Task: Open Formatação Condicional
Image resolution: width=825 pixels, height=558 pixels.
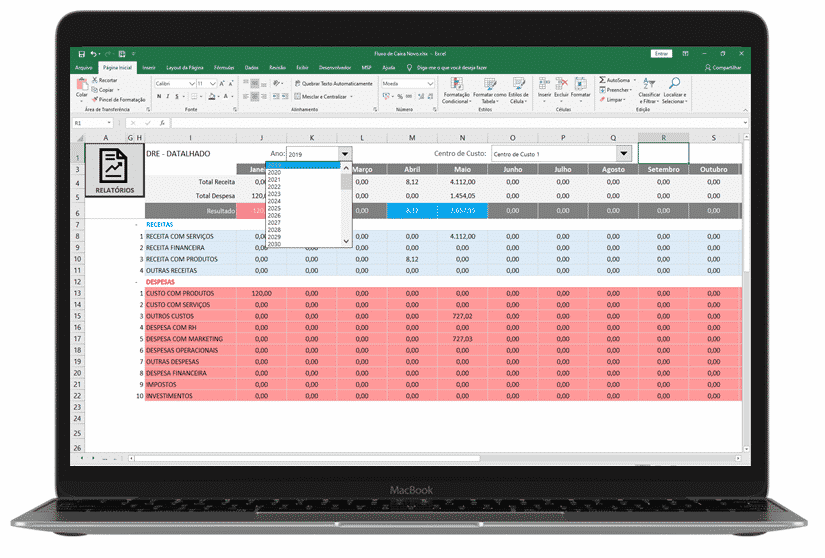Action: (456, 90)
